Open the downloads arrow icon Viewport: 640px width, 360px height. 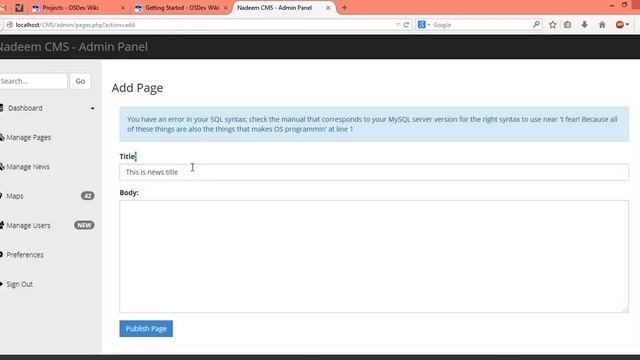click(x=584, y=25)
